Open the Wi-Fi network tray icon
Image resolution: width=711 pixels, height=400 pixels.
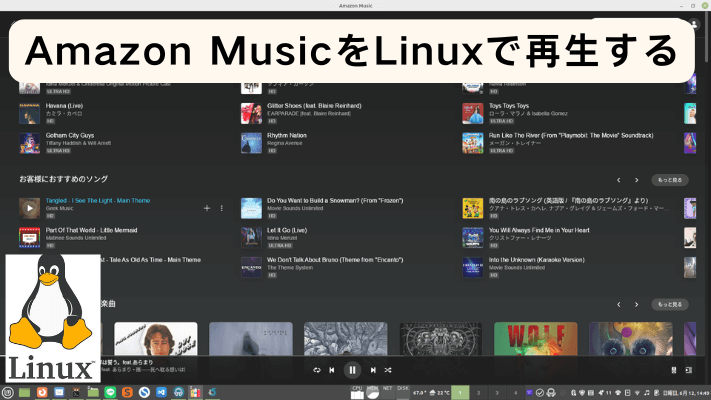click(x=637, y=393)
